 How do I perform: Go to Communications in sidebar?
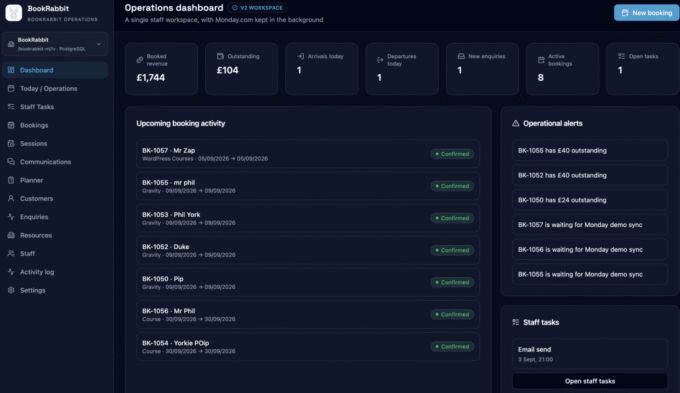pyautogui.click(x=55, y=162)
